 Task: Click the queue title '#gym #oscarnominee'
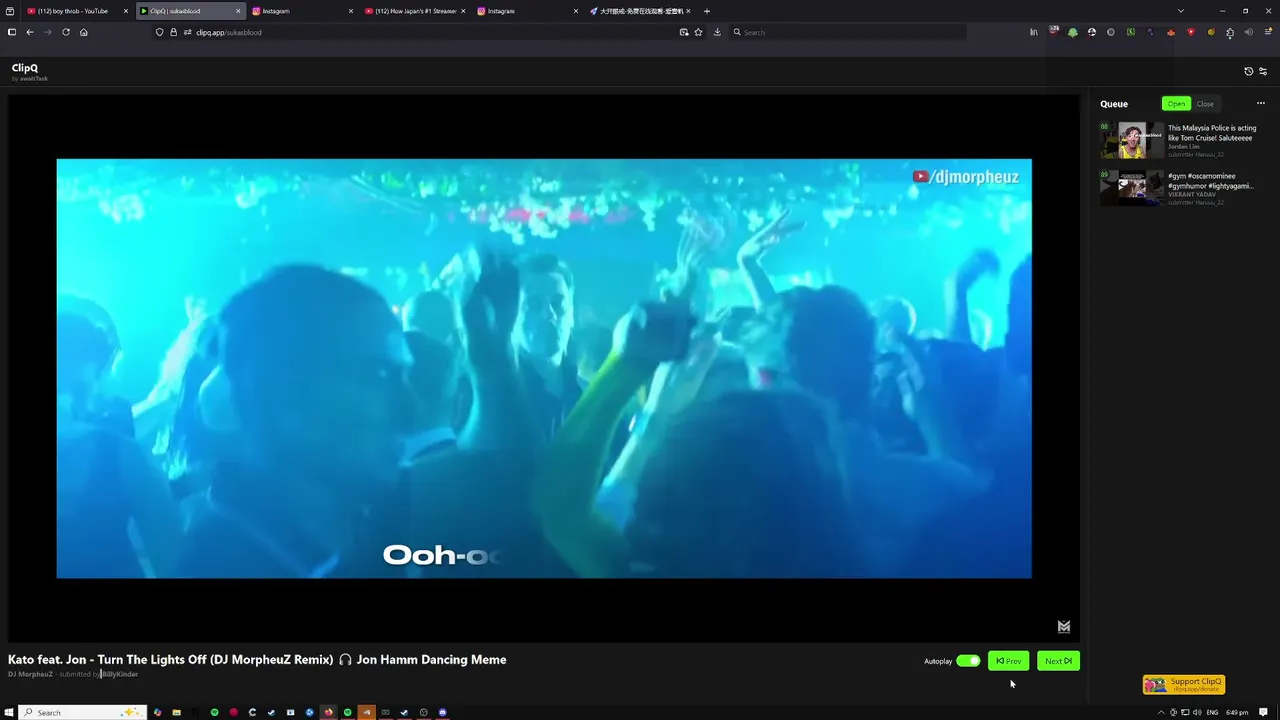click(1201, 176)
